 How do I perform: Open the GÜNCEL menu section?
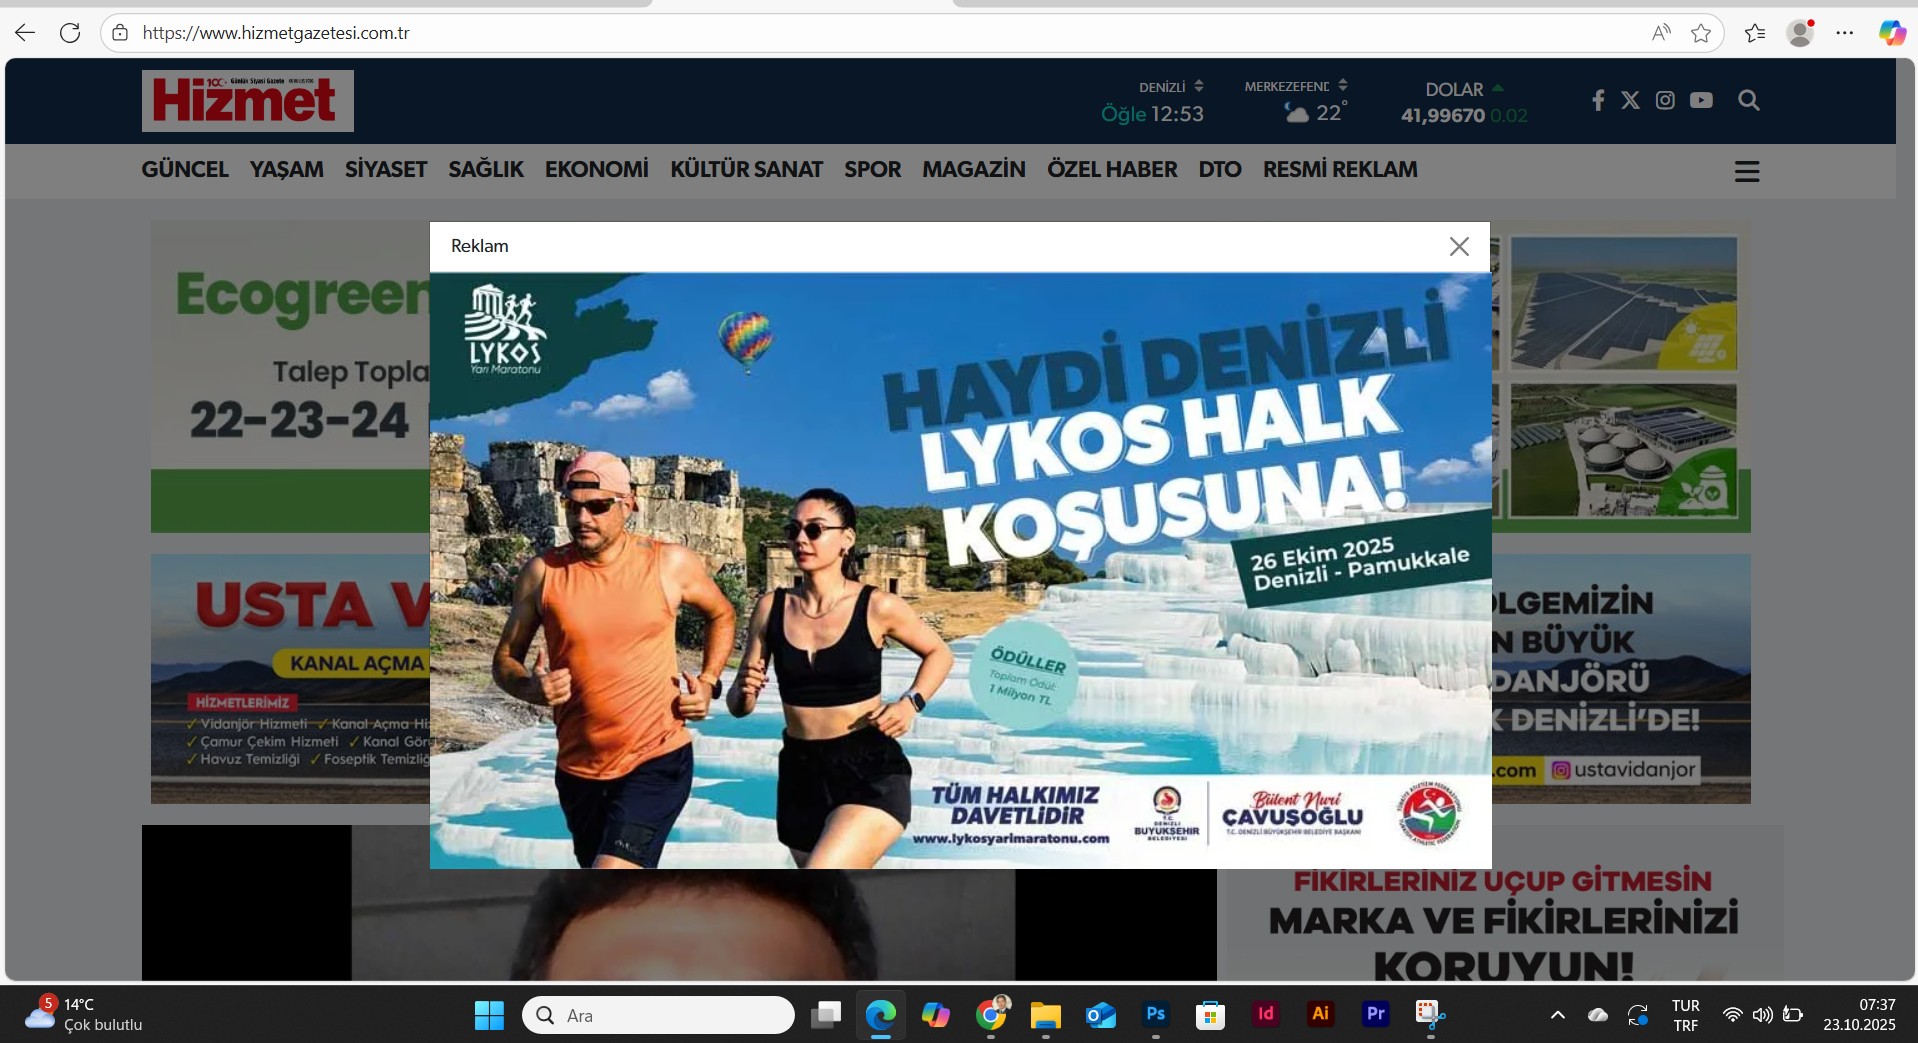(x=185, y=170)
